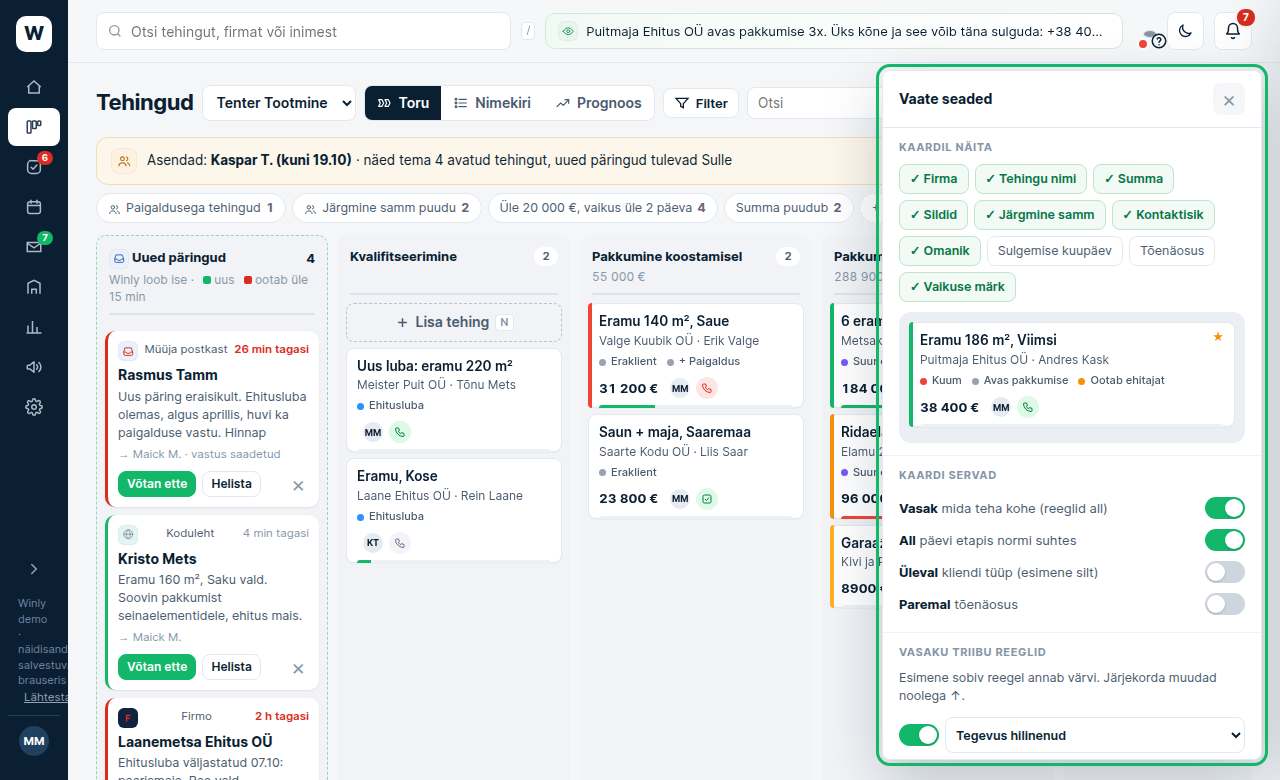The height and width of the screenshot is (780, 1280).
Task: Click the Lähtesta link in sidebar
Action: point(46,697)
